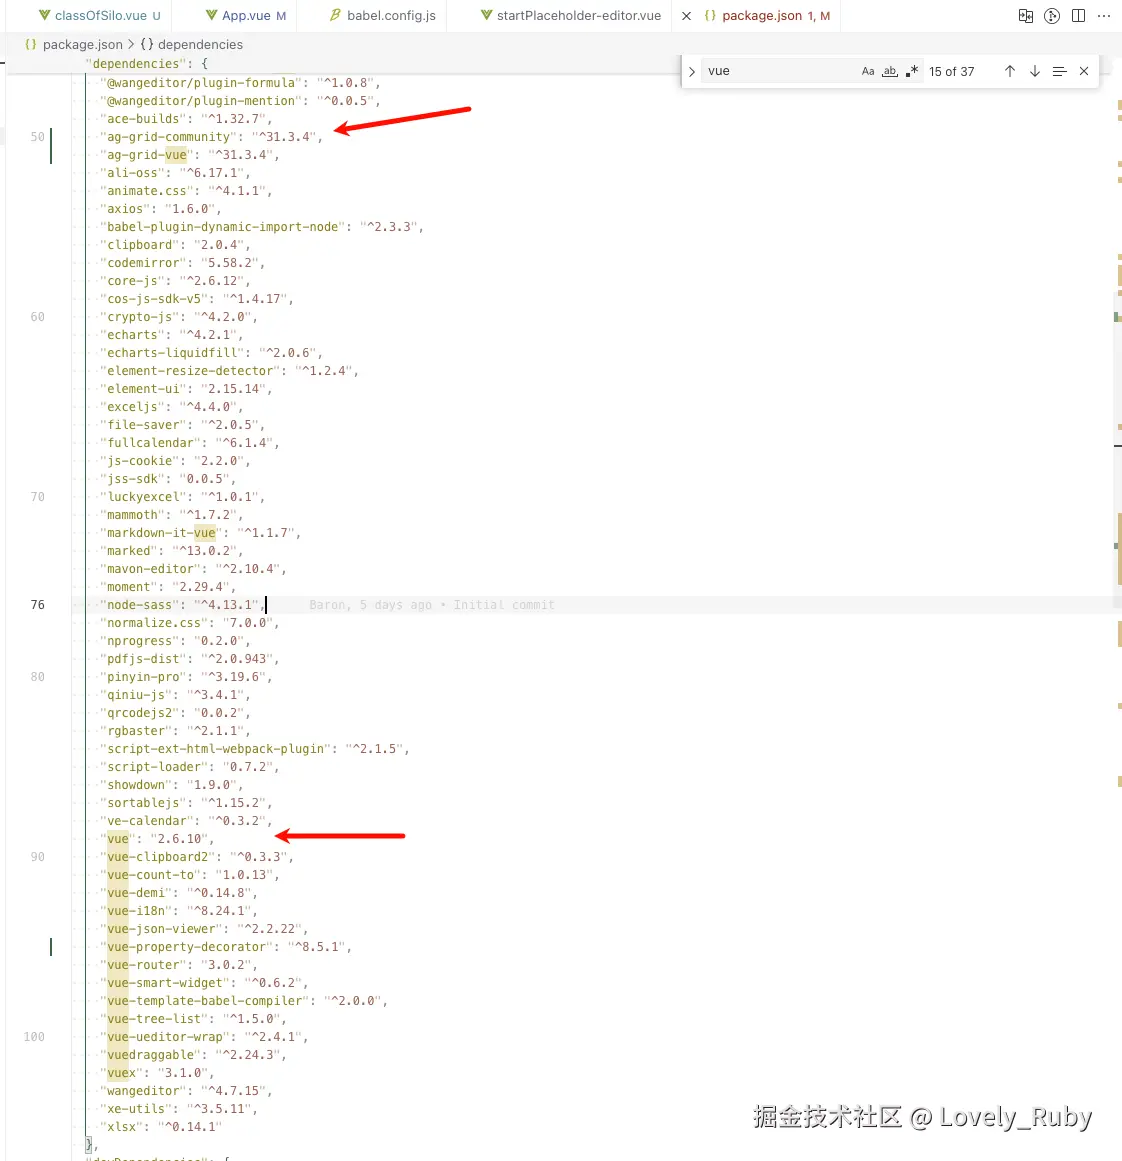Viewport: 1122px width, 1161px height.
Task: Click the "xe-utils" dependency entry
Action: pos(178,1109)
